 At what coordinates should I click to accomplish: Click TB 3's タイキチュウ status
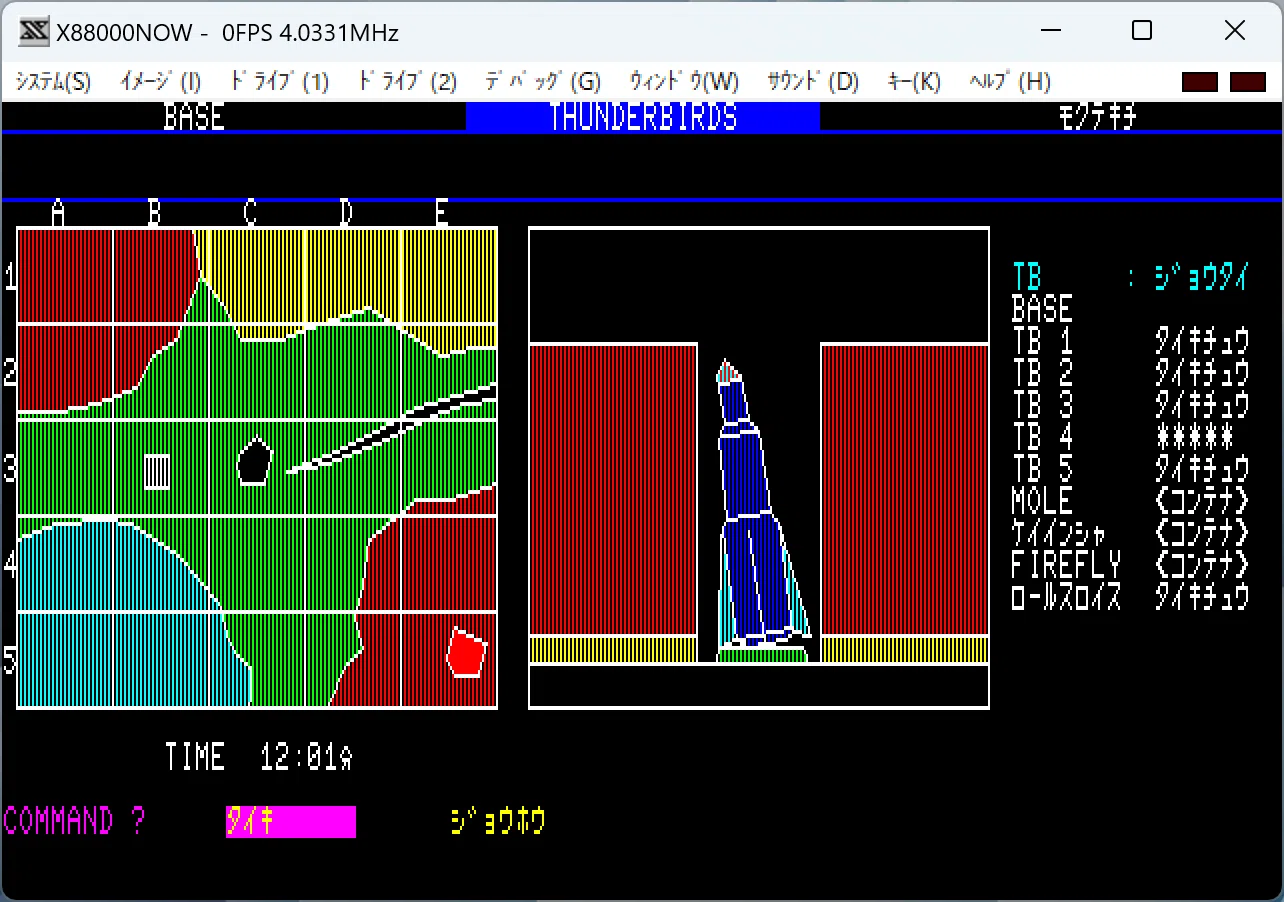pyautogui.click(x=1202, y=405)
